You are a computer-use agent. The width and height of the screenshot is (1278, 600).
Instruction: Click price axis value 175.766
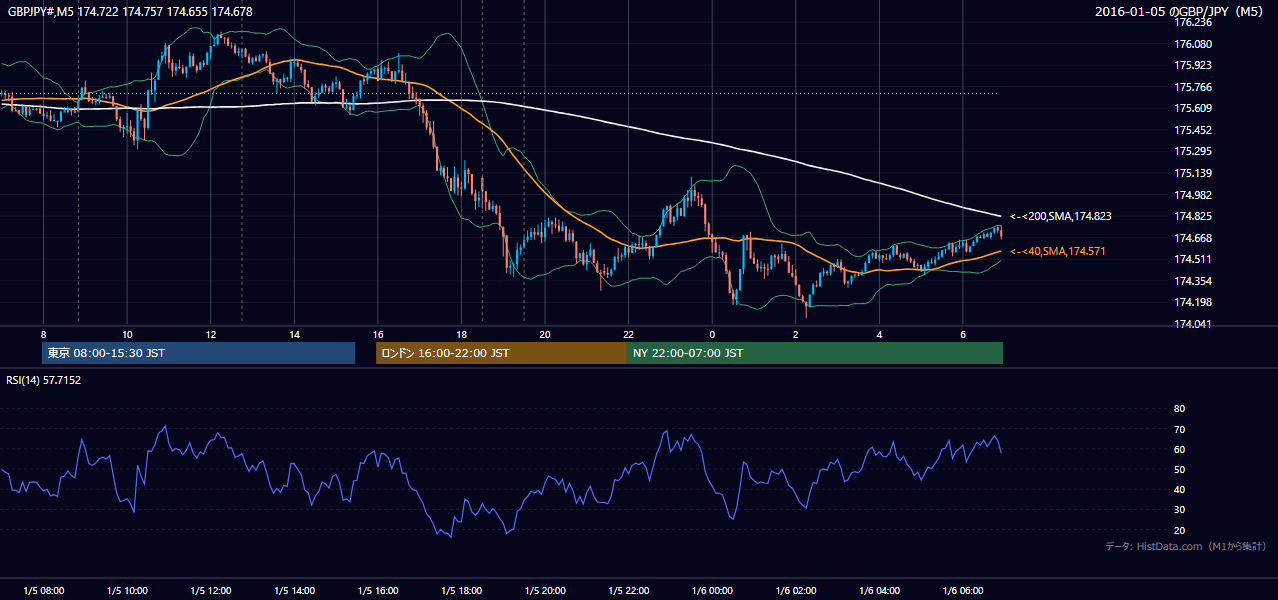(x=1193, y=87)
